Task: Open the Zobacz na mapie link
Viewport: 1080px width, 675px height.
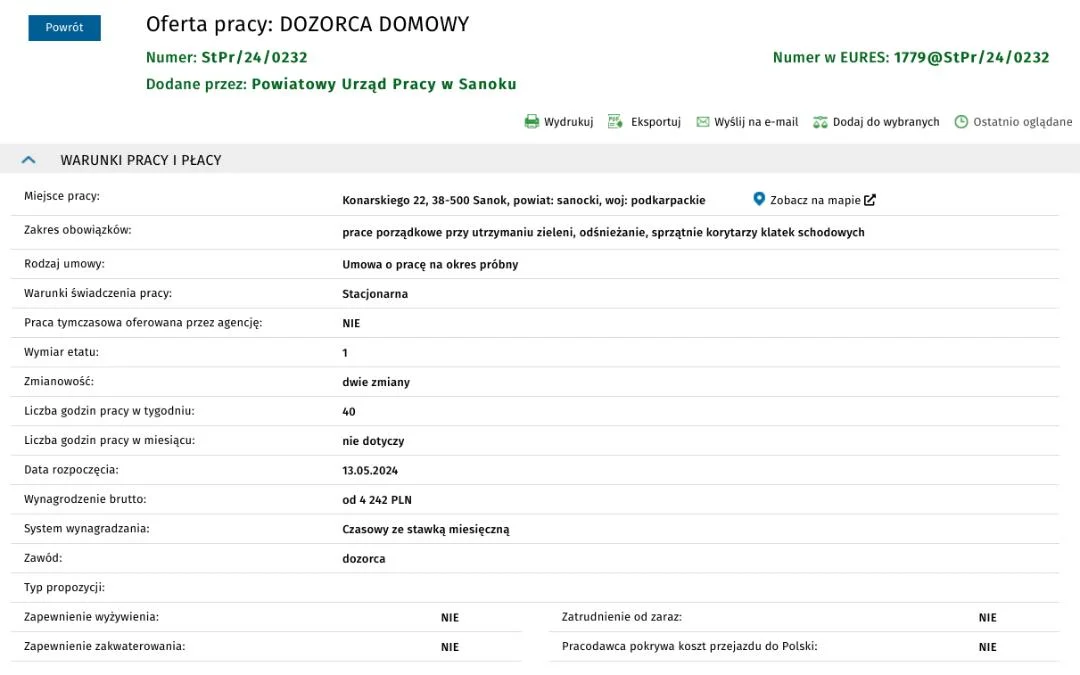Action: pos(815,200)
